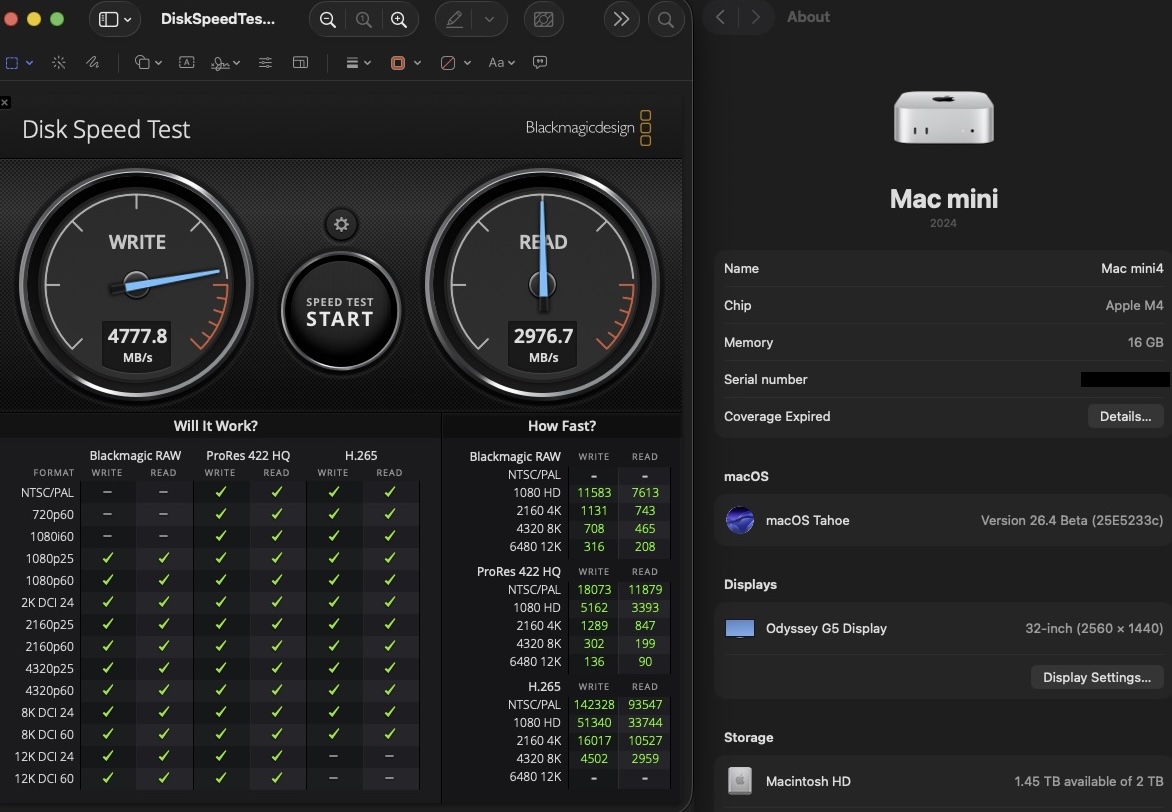Viewport: 1172px width, 812px height.
Task: Click the 16 GB memory value
Action: pos(1145,342)
